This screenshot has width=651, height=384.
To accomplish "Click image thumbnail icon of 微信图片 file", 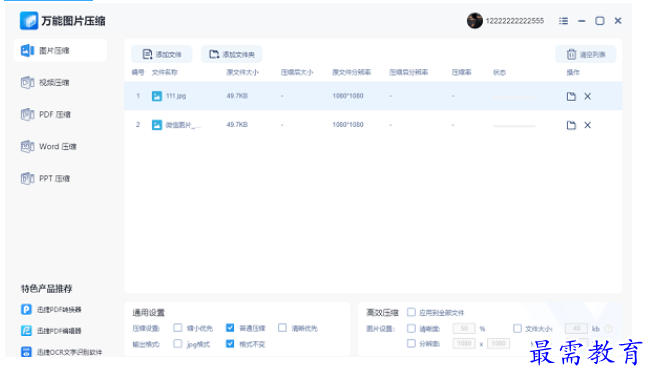I will 157,125.
